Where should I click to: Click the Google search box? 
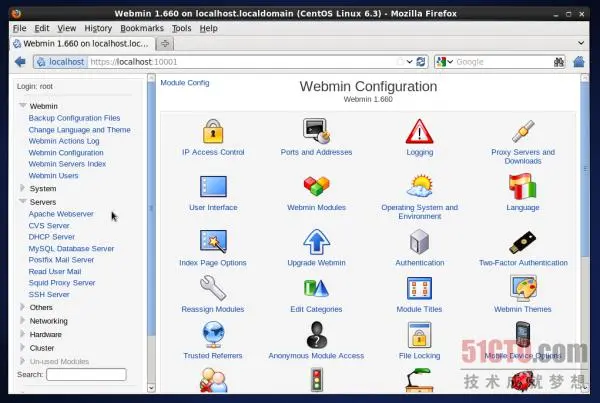[502, 62]
